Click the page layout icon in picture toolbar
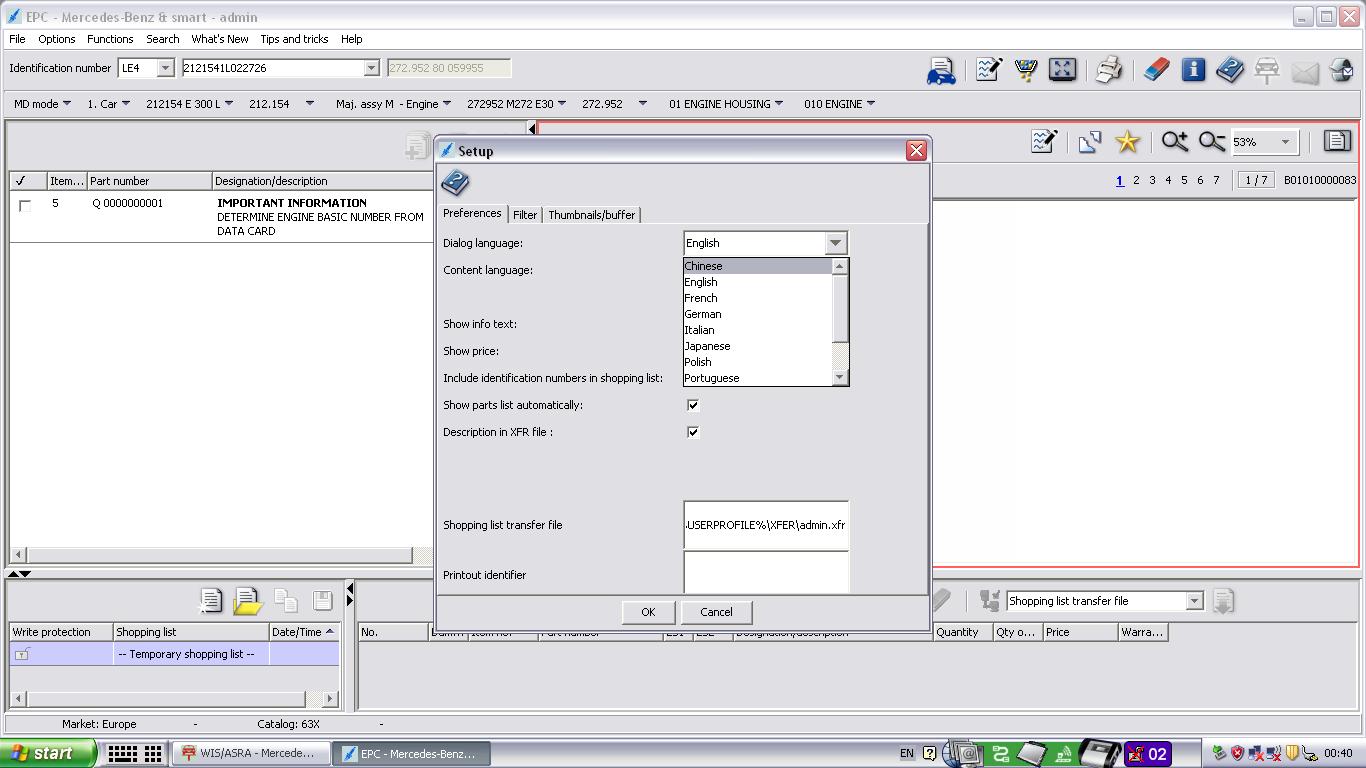This screenshot has height=768, width=1366. tap(1337, 141)
